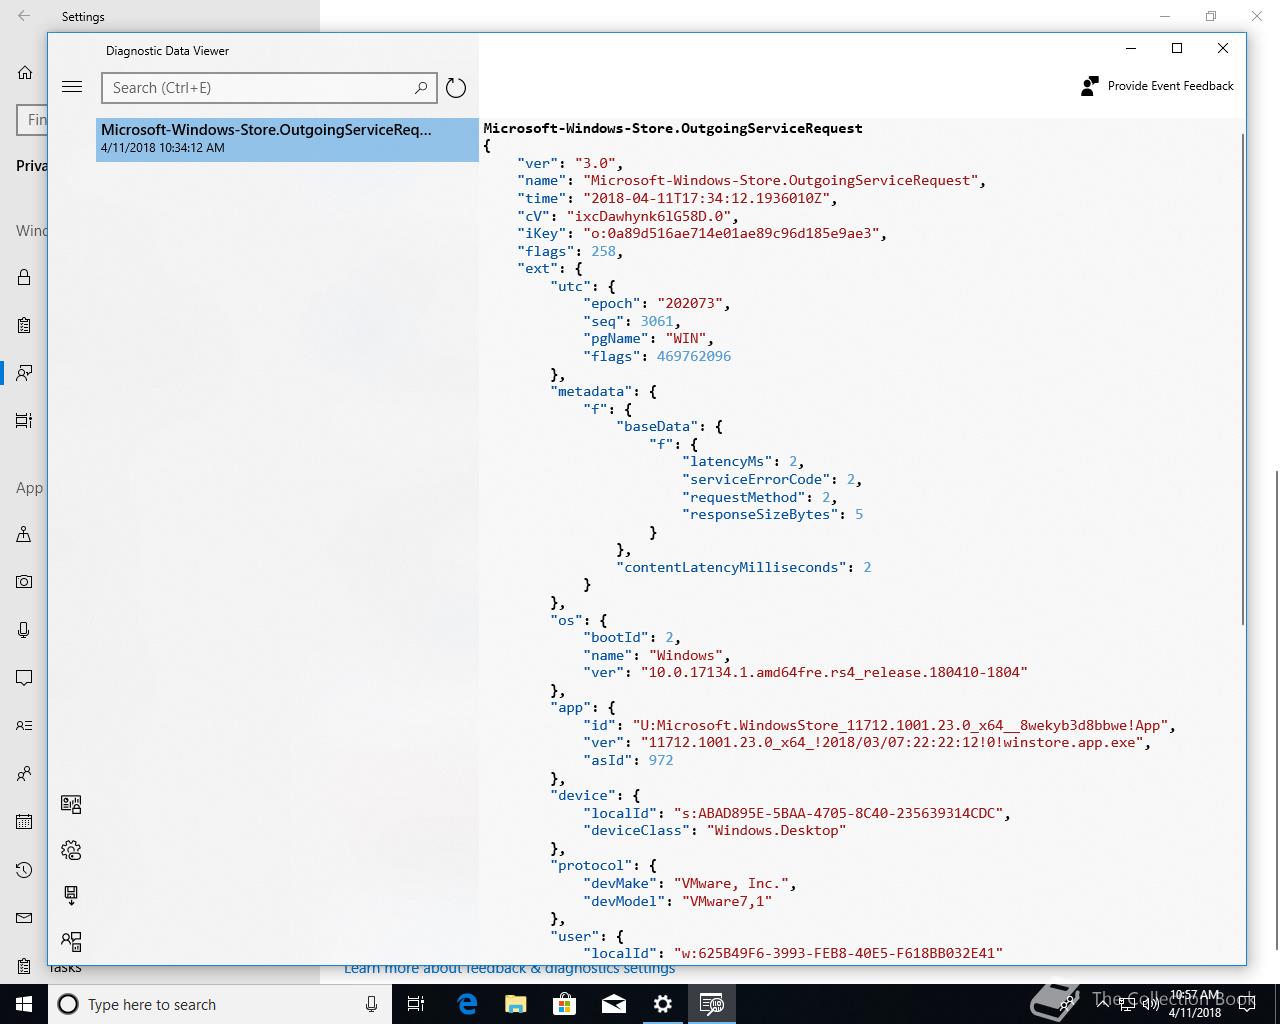Switch to Settings app on the taskbar
Screen dimensions: 1280x1024
tap(662, 1004)
